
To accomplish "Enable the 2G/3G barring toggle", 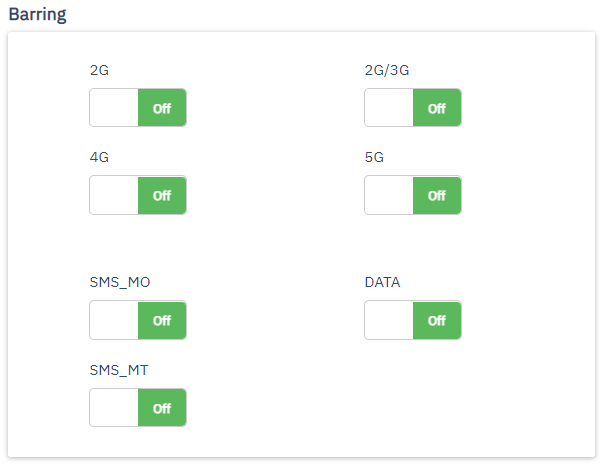I will pyautogui.click(x=413, y=108).
